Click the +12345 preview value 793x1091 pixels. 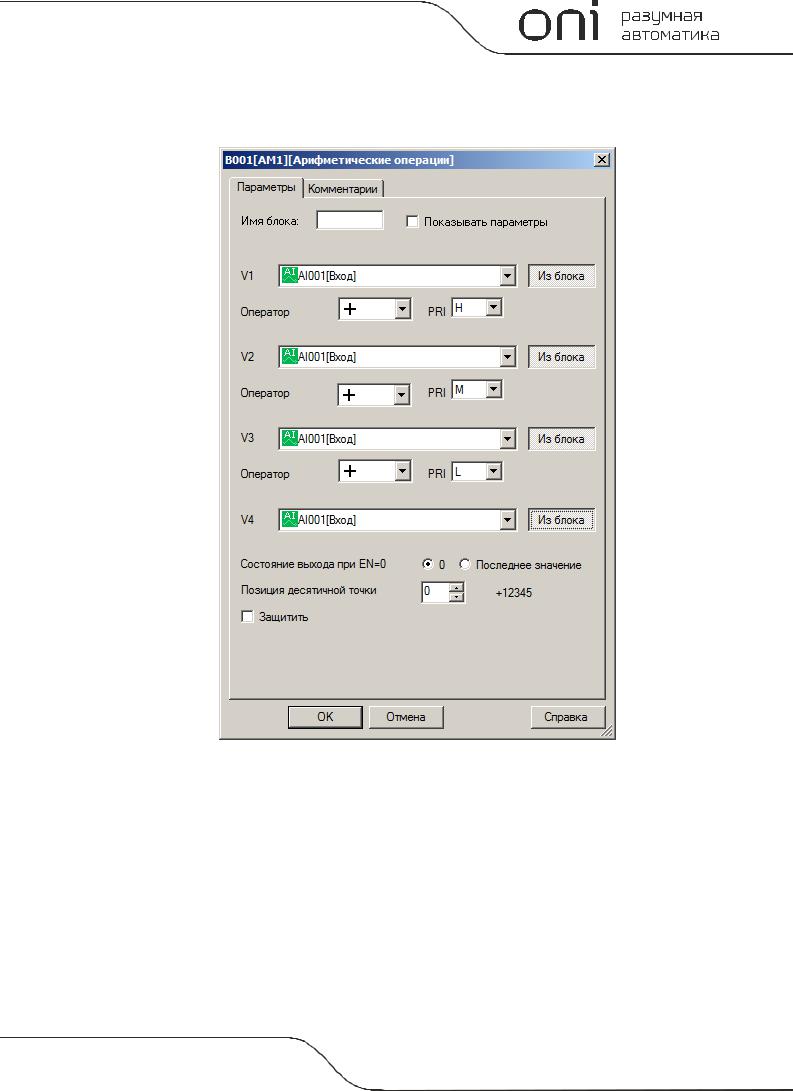point(513,593)
